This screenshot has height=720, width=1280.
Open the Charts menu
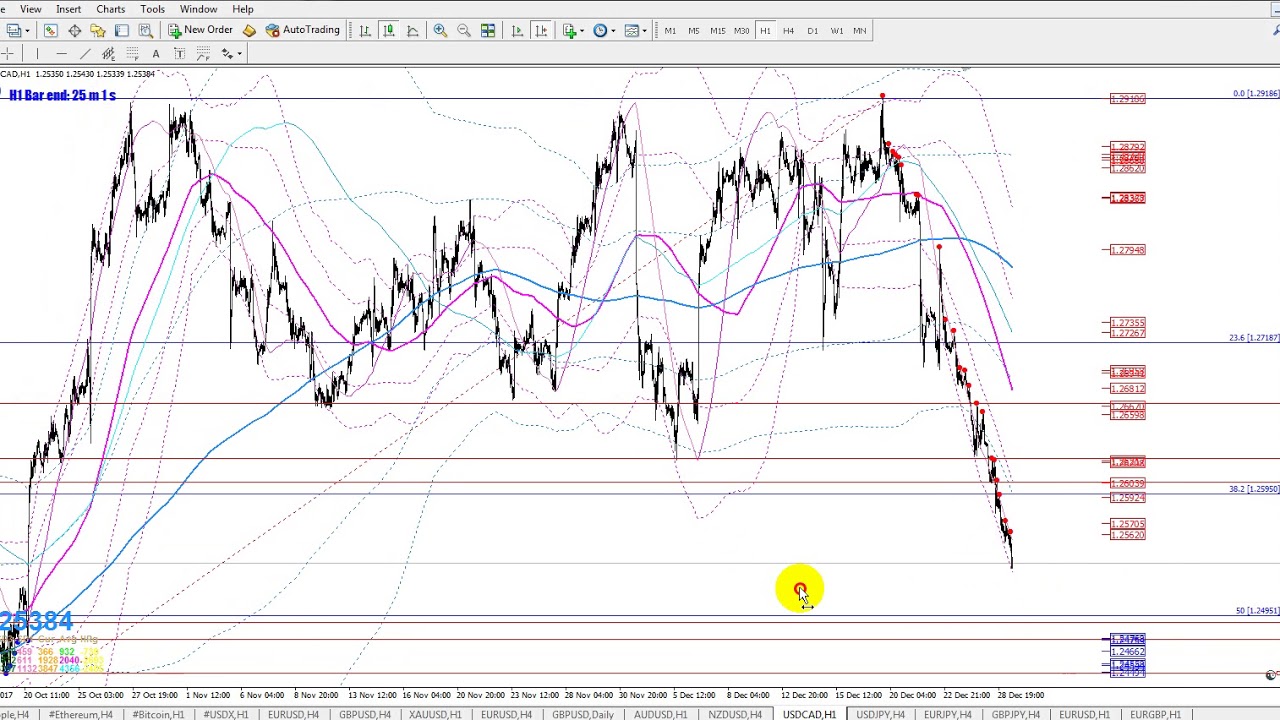tap(110, 9)
